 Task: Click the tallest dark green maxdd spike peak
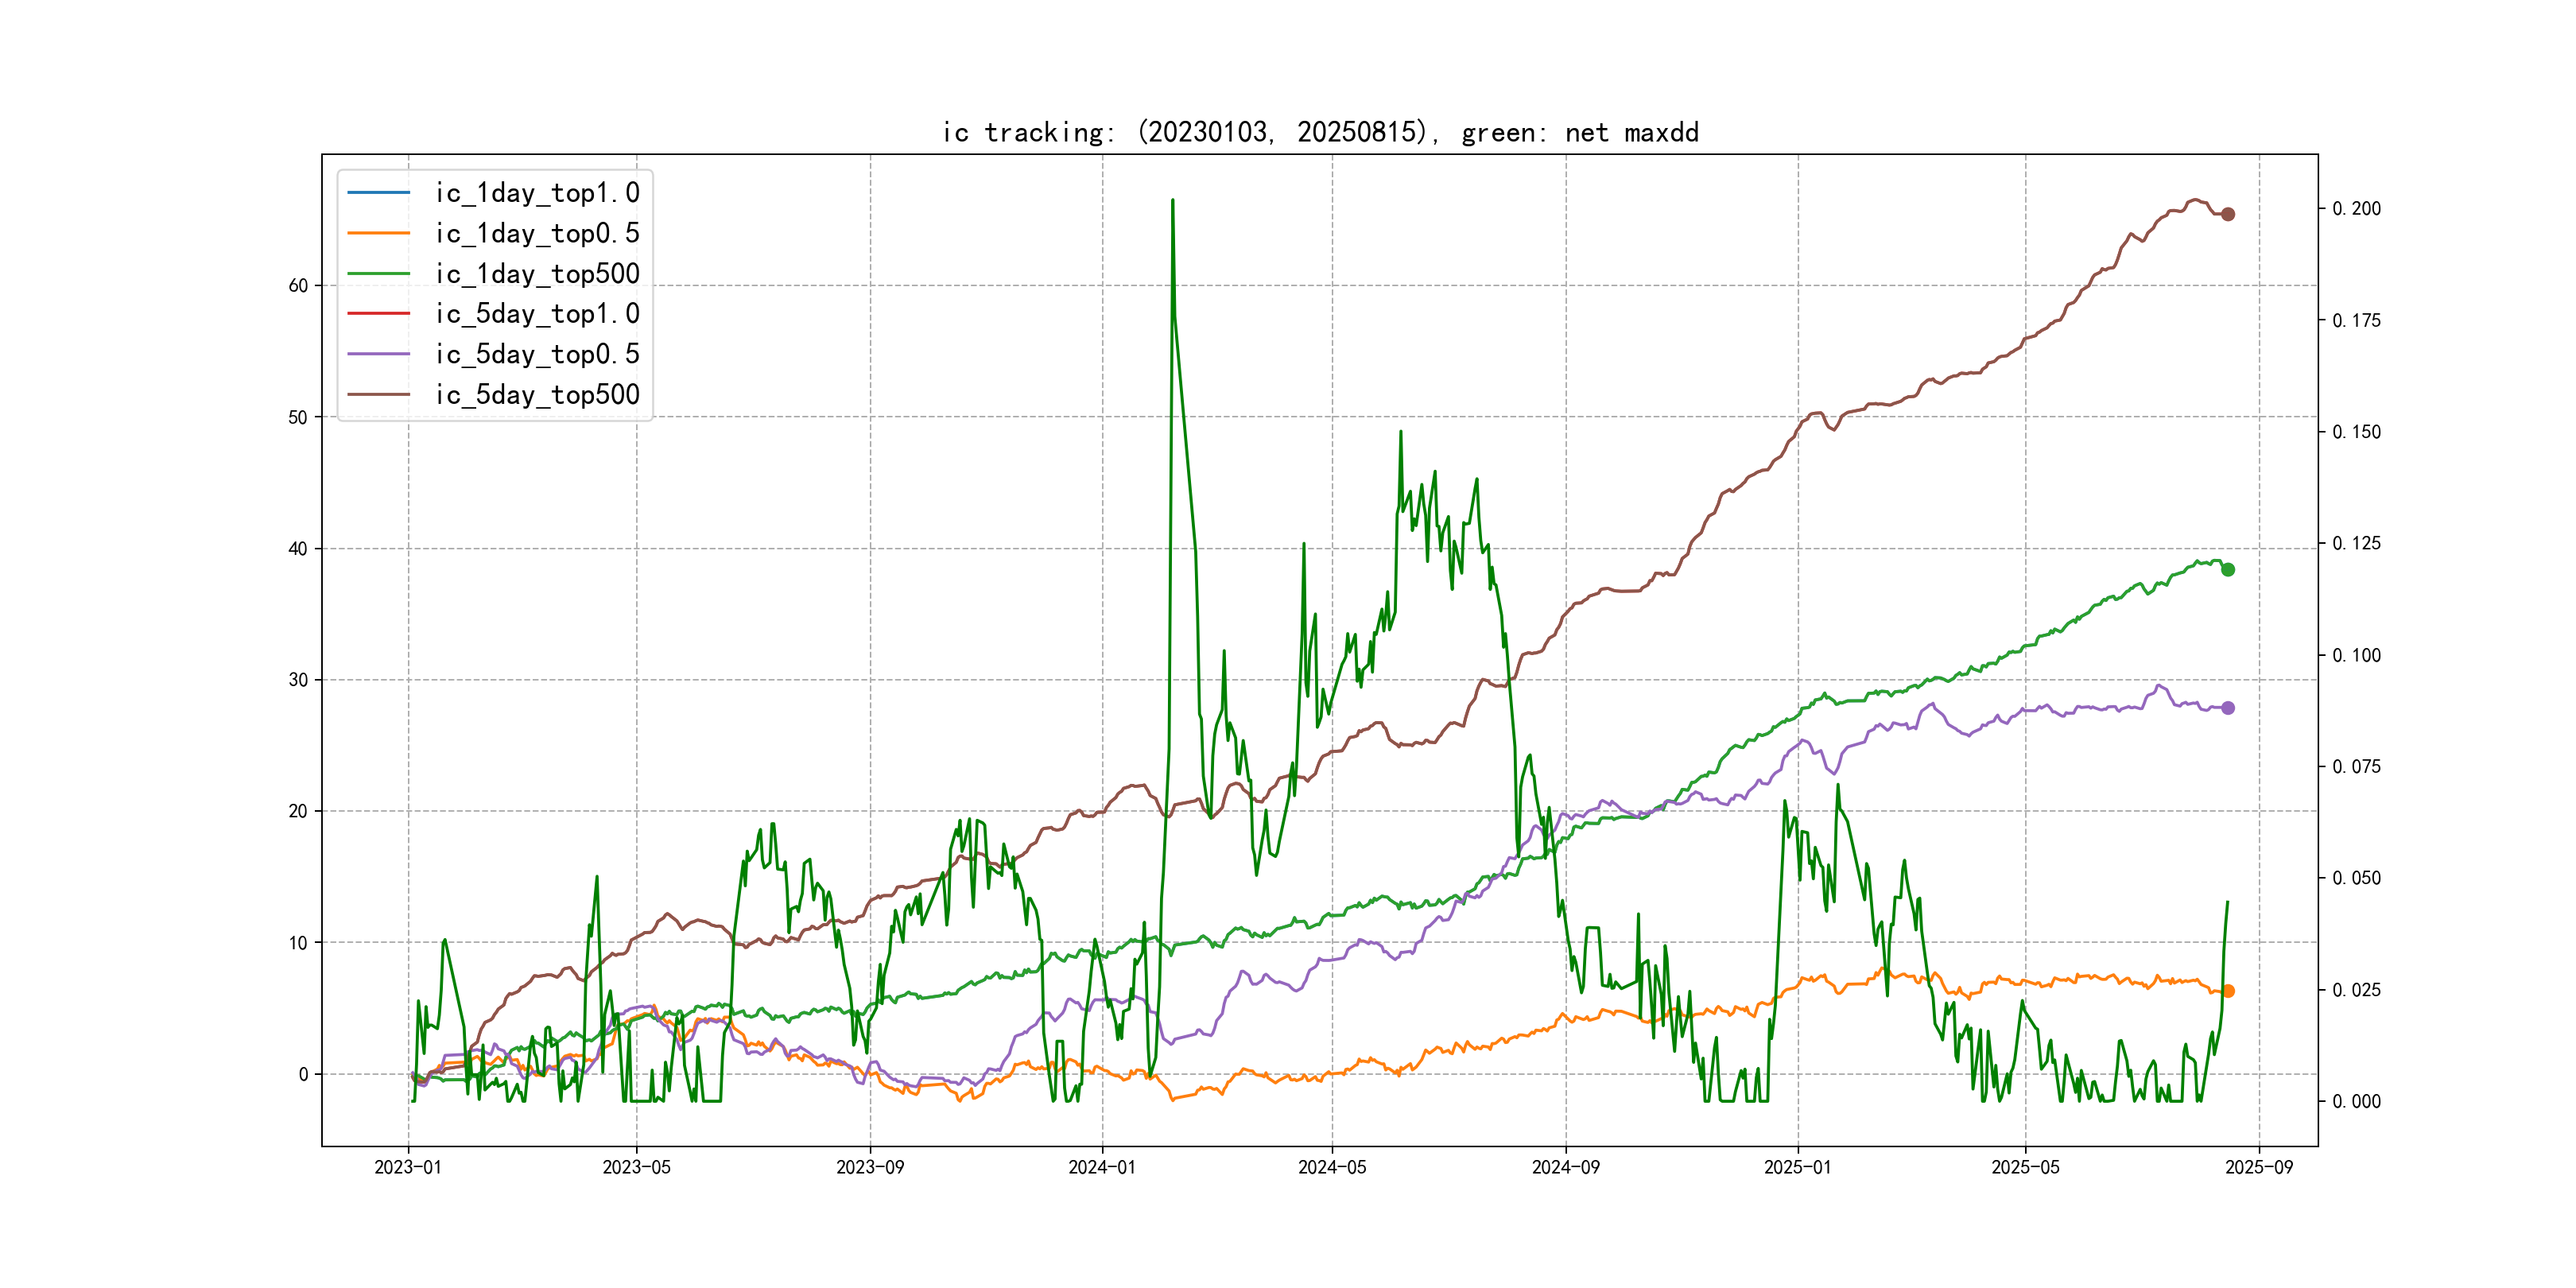click(x=1172, y=201)
